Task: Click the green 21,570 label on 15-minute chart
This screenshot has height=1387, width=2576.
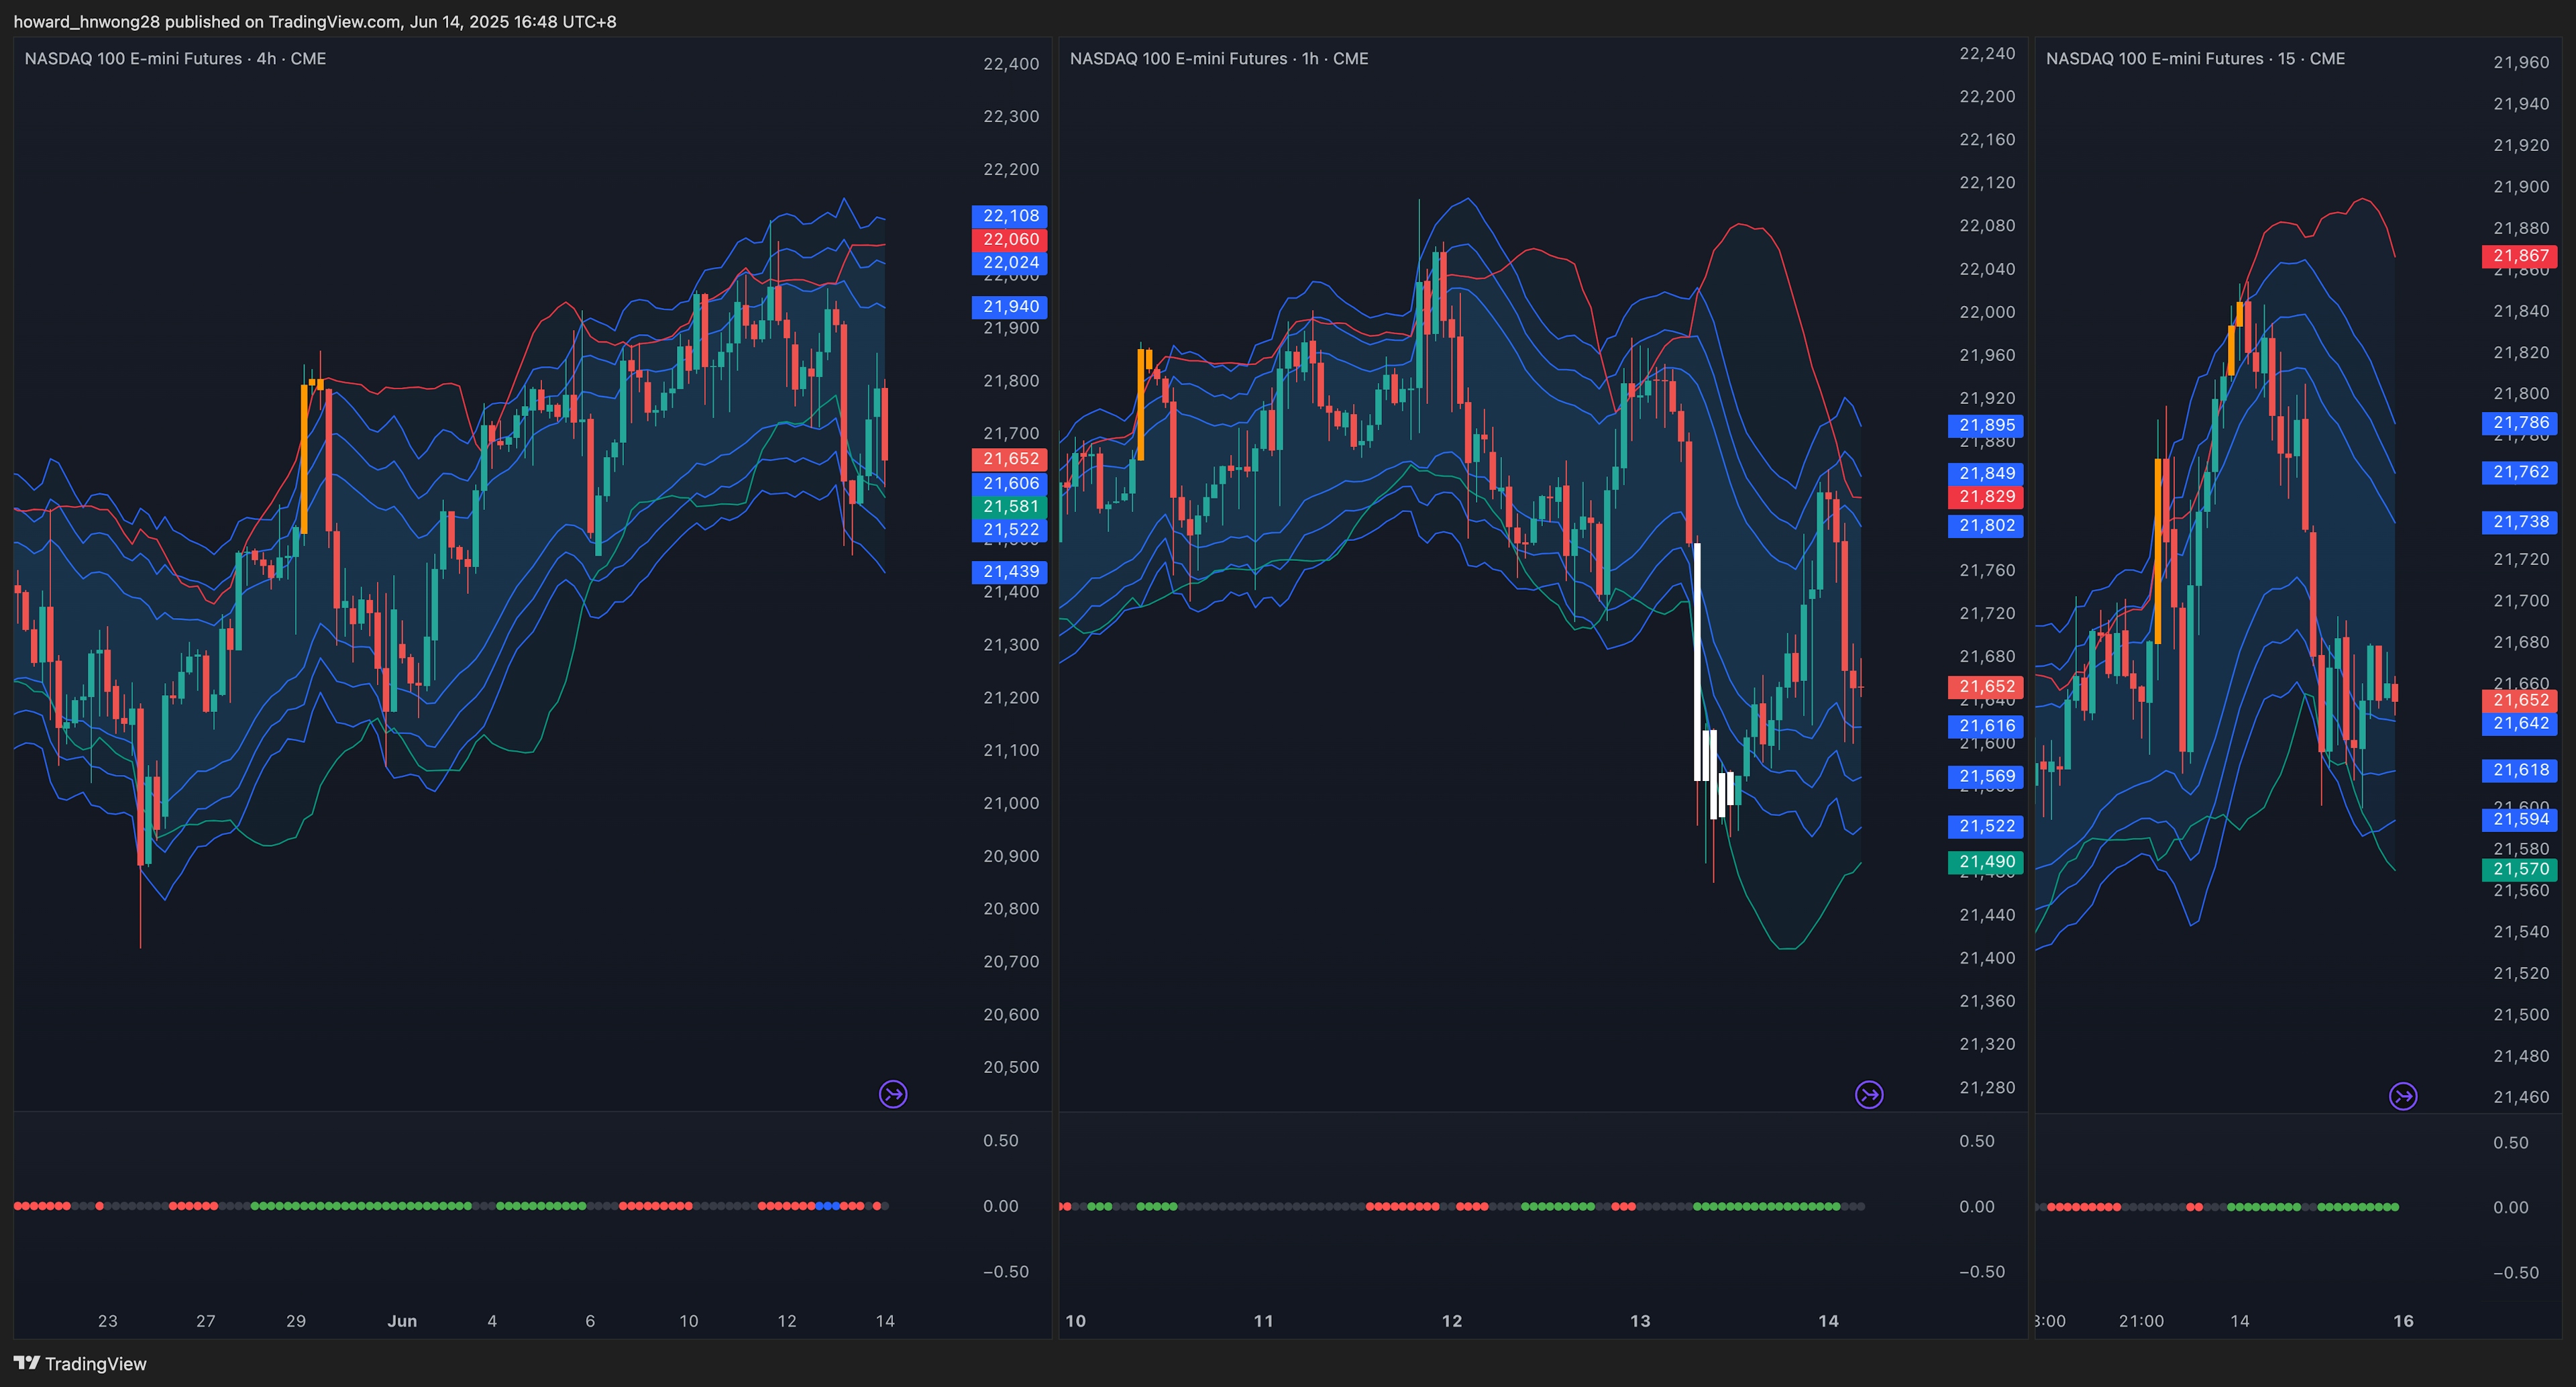Action: click(x=2520, y=869)
